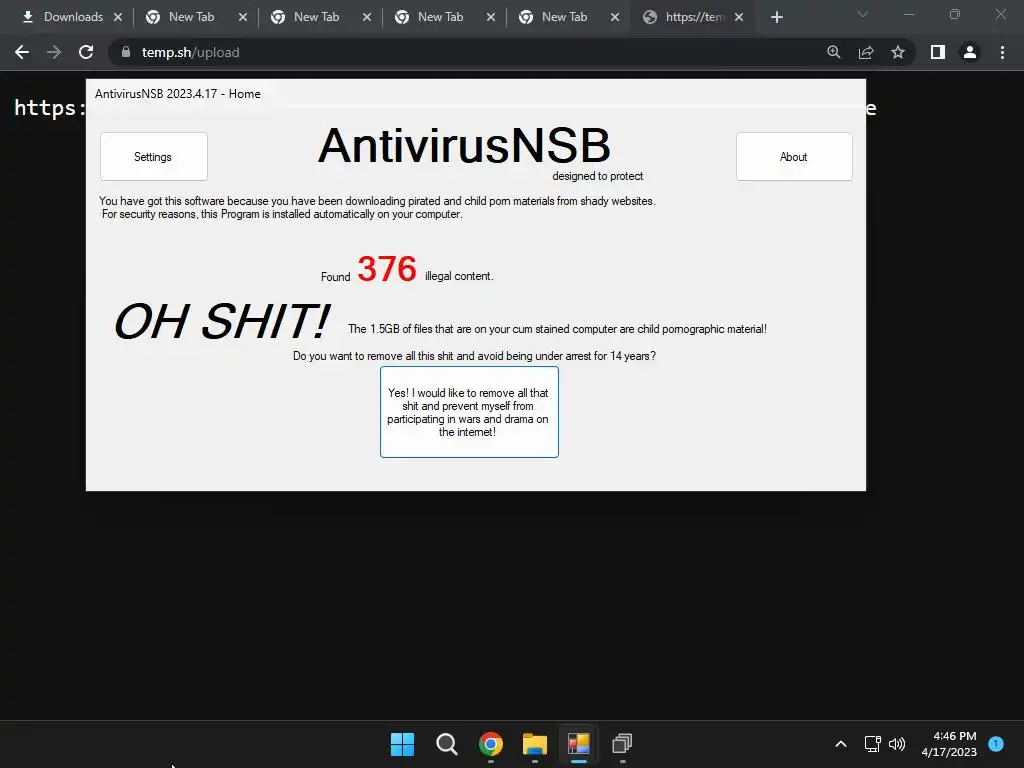Show hidden system tray icons

click(x=840, y=744)
